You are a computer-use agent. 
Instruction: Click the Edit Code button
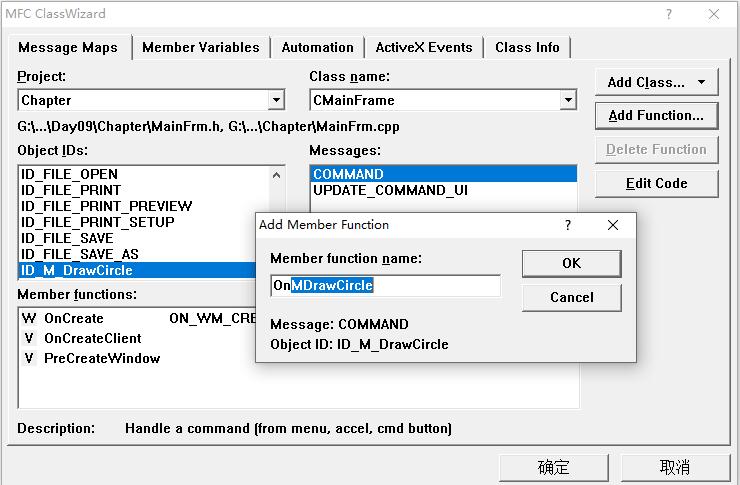coord(656,184)
